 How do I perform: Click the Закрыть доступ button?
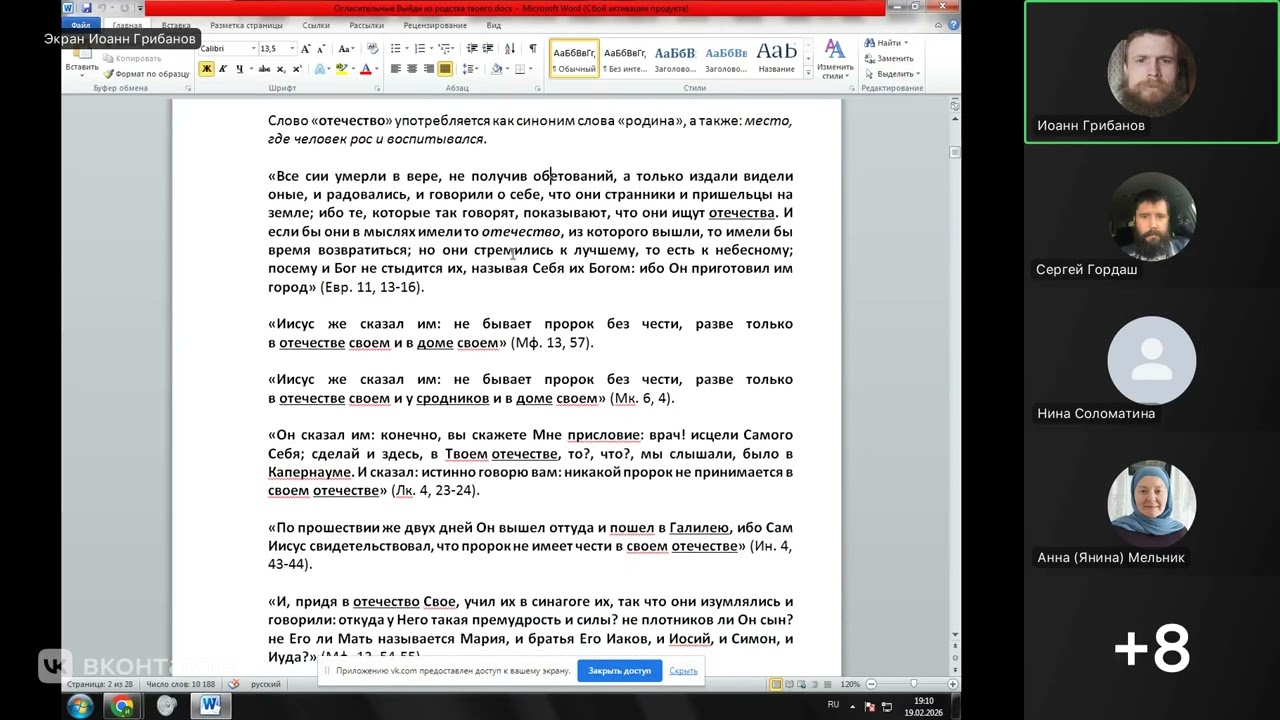[619, 671]
